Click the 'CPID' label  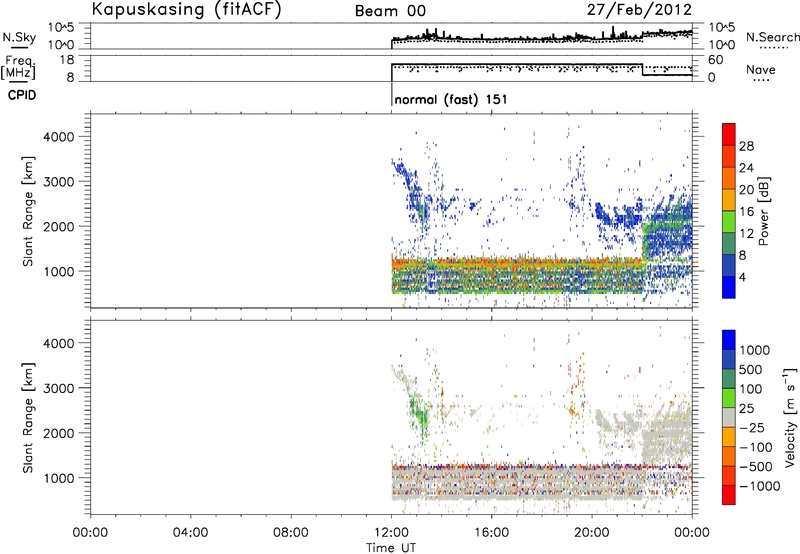tap(22, 95)
